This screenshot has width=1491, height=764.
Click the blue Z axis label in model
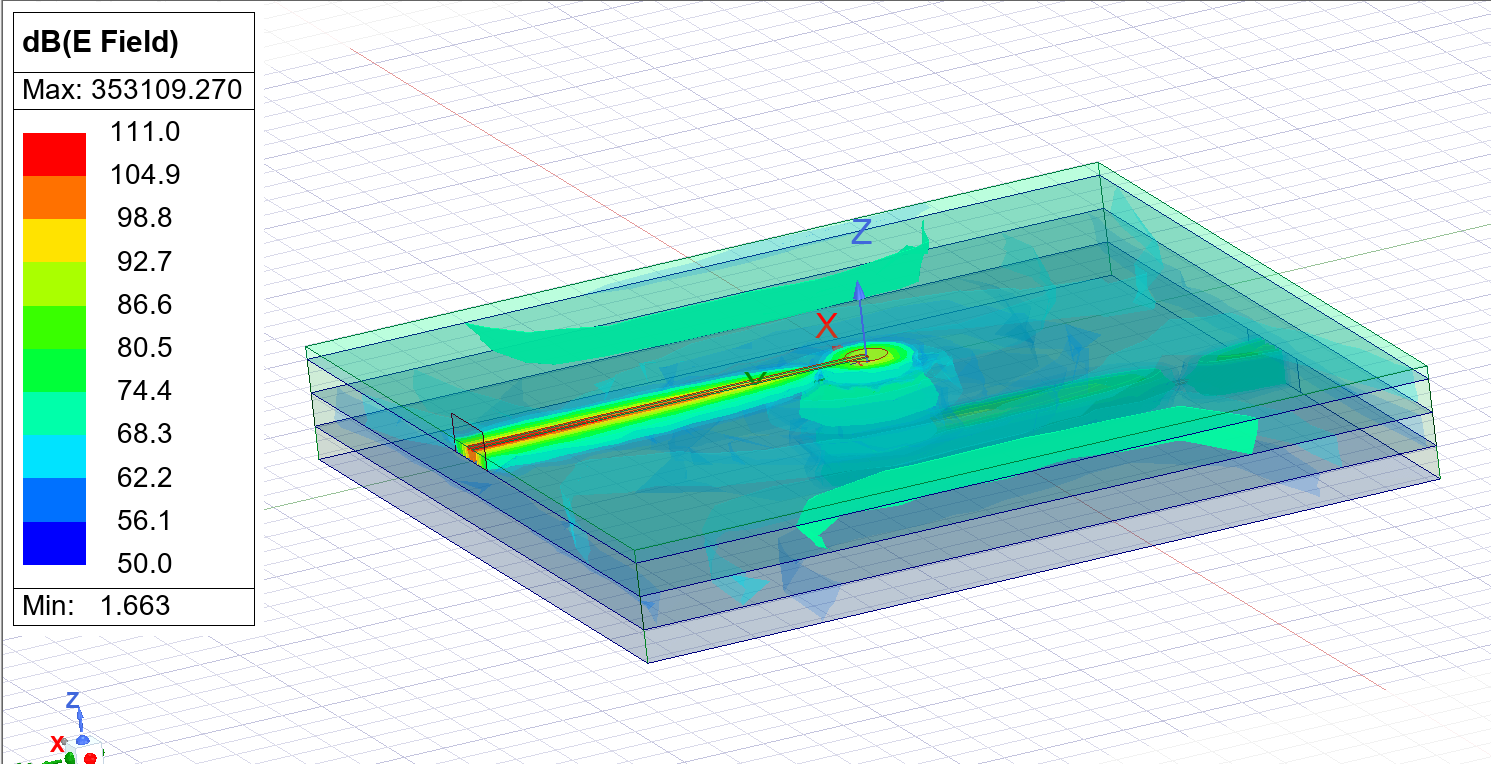[x=861, y=232]
